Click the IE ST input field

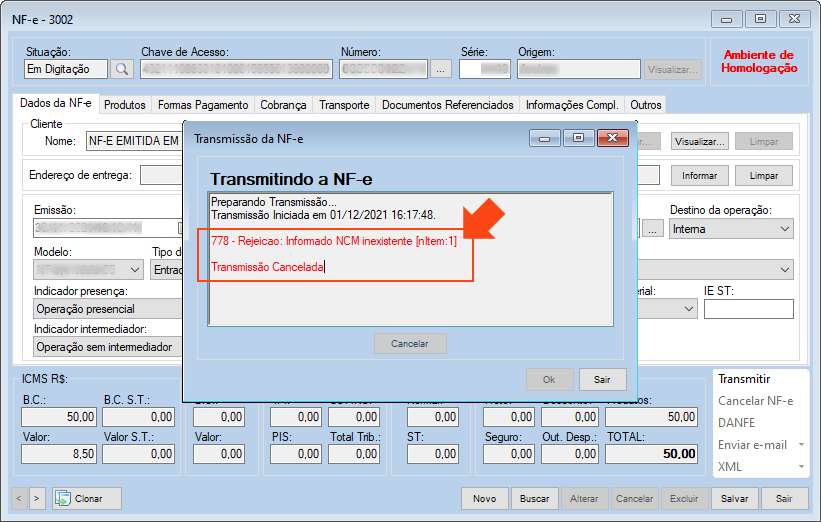pos(747,309)
